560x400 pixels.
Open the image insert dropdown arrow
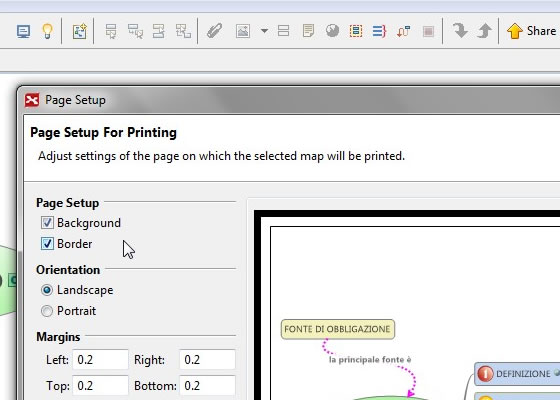(x=264, y=31)
